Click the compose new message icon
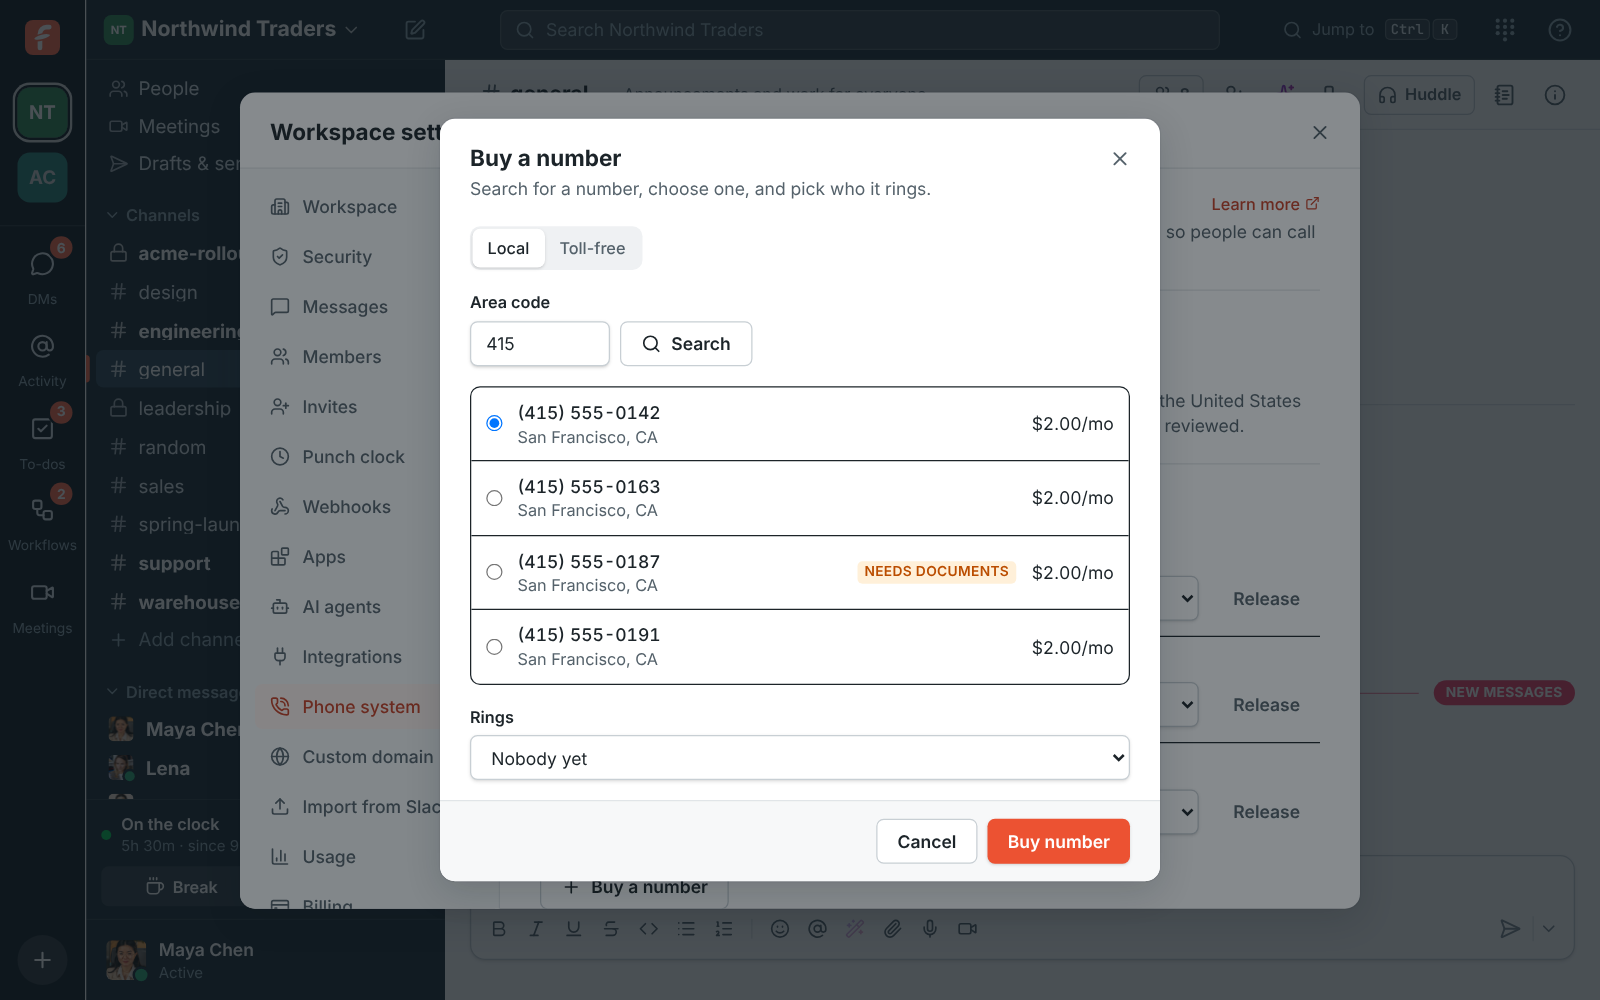The image size is (1600, 1000). click(415, 30)
